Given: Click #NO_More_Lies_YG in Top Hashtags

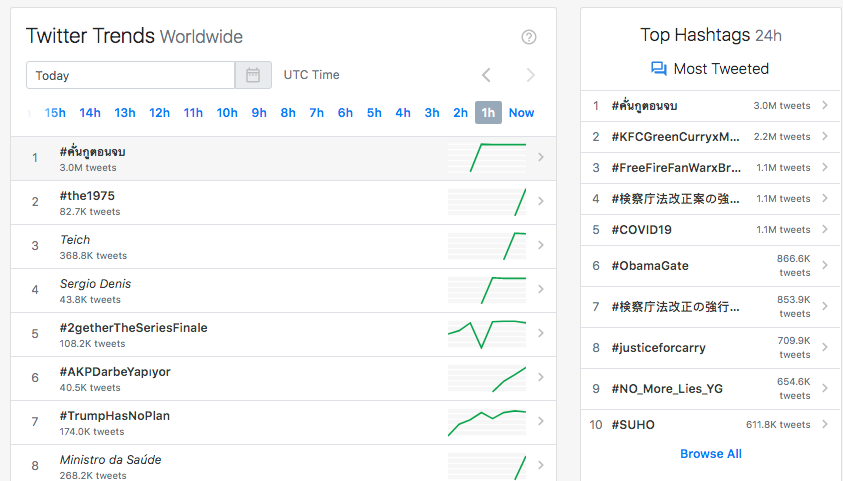Looking at the screenshot, I should [x=667, y=389].
